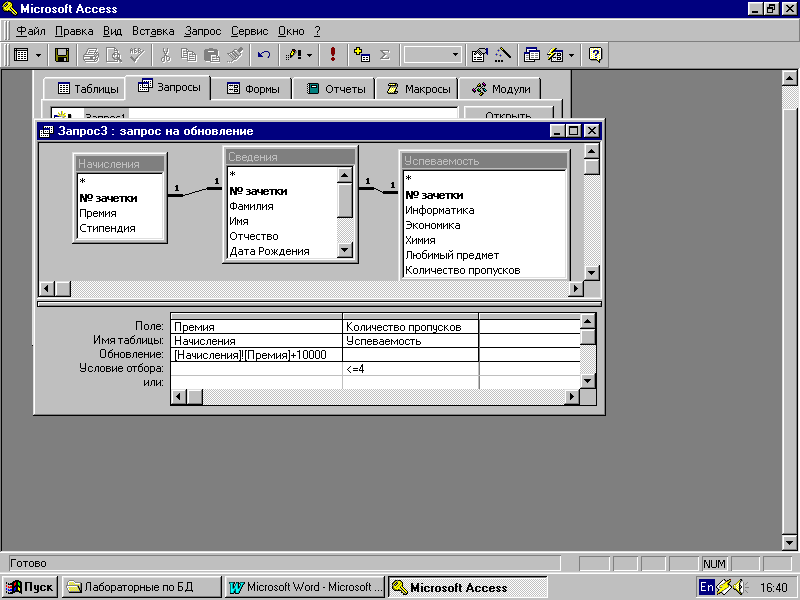This screenshot has width=800, height=600.
Task: Select Премия field in Начисления table
Action: 98,213
